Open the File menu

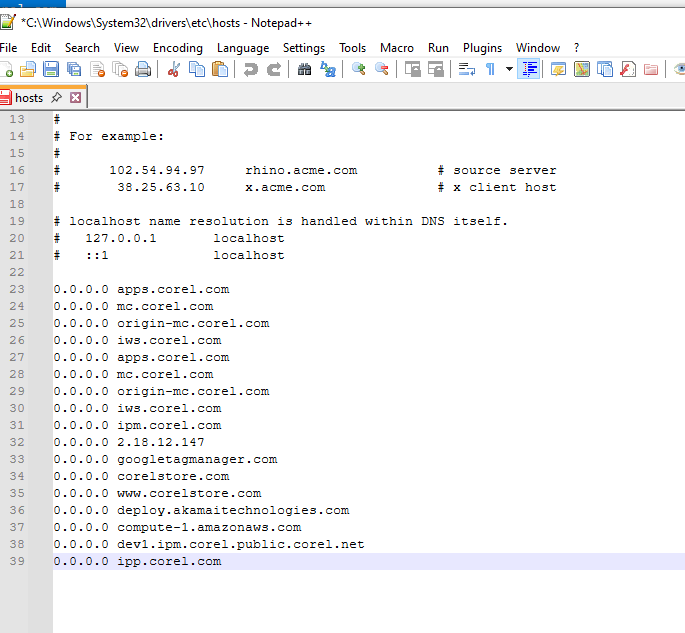(9, 48)
